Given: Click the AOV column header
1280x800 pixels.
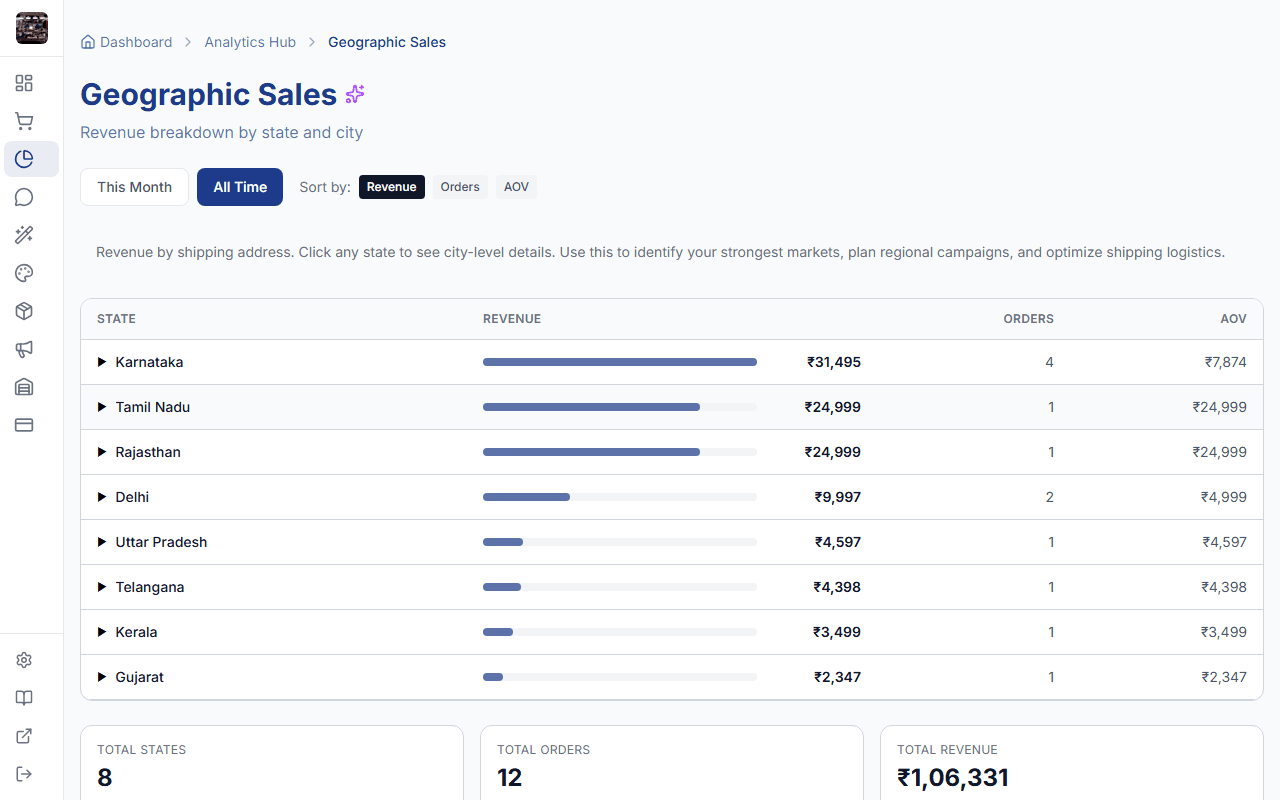Looking at the screenshot, I should click(x=1233, y=319).
